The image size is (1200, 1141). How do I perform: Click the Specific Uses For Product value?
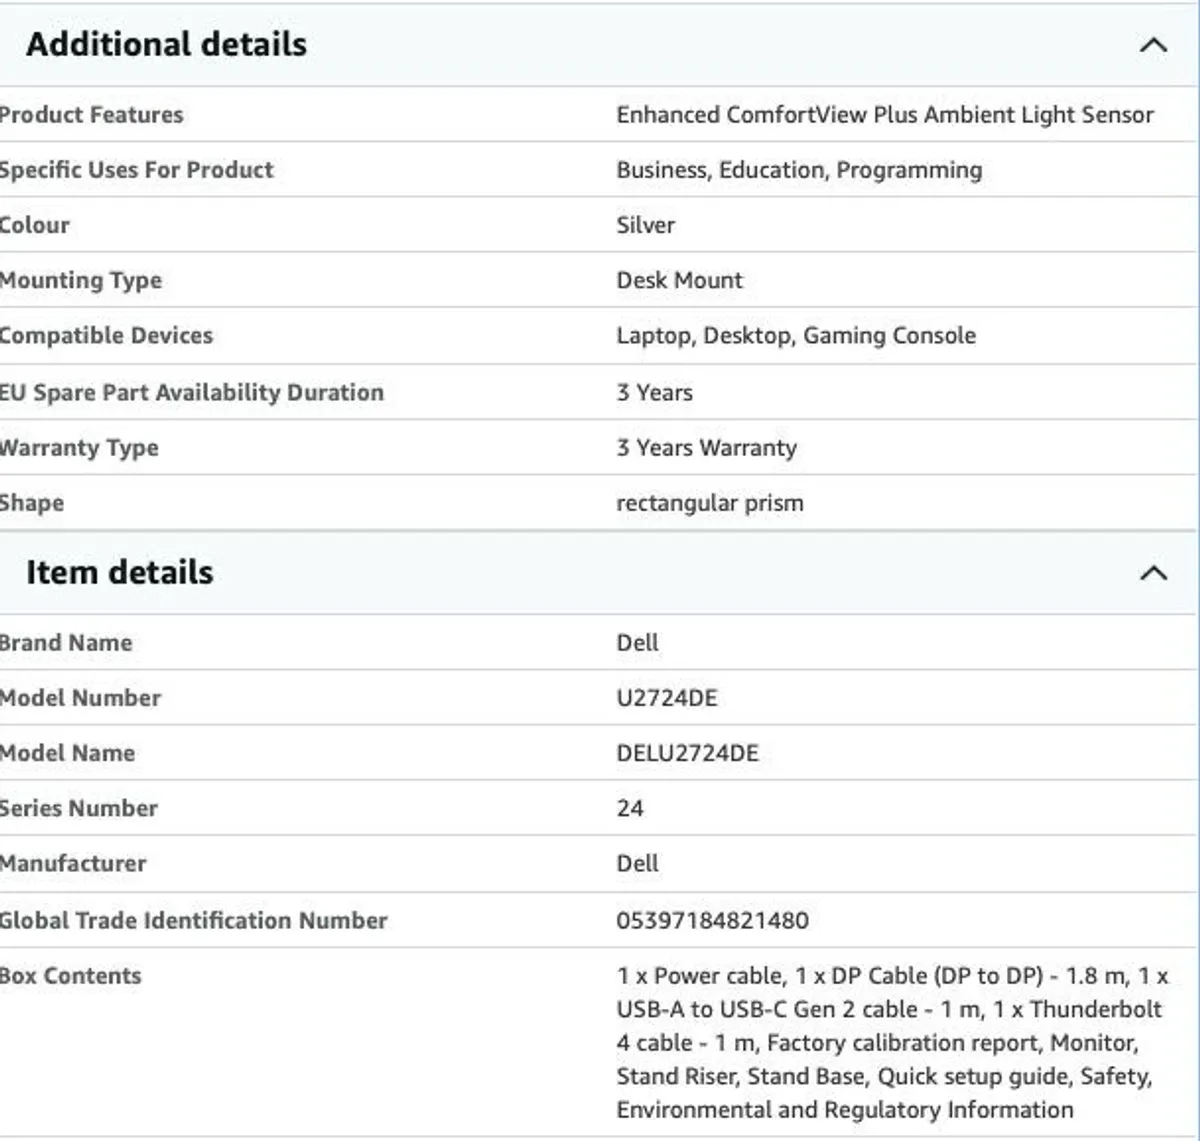point(798,170)
